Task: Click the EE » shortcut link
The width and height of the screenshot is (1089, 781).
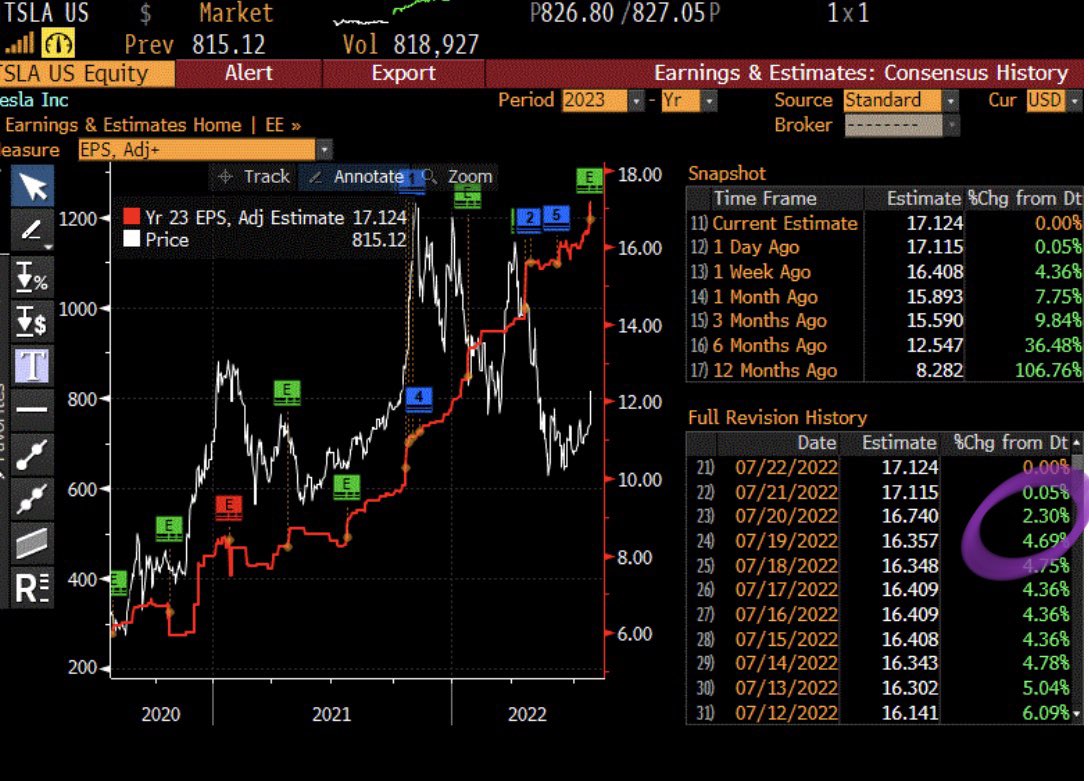Action: [x=283, y=125]
